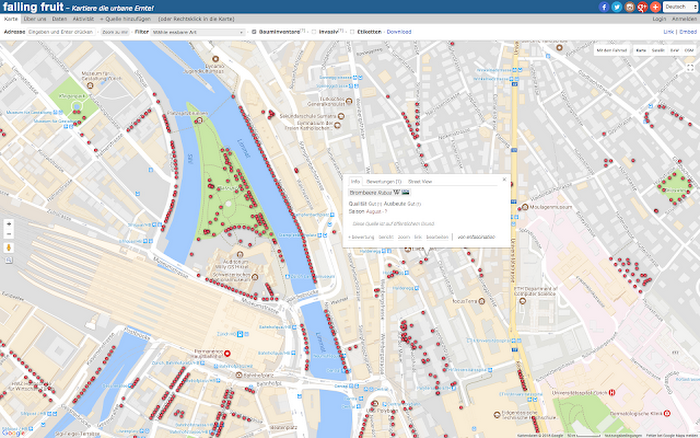Viewport: 700px width, 438px height.
Task: Select the Info tab in popup
Action: (355, 181)
